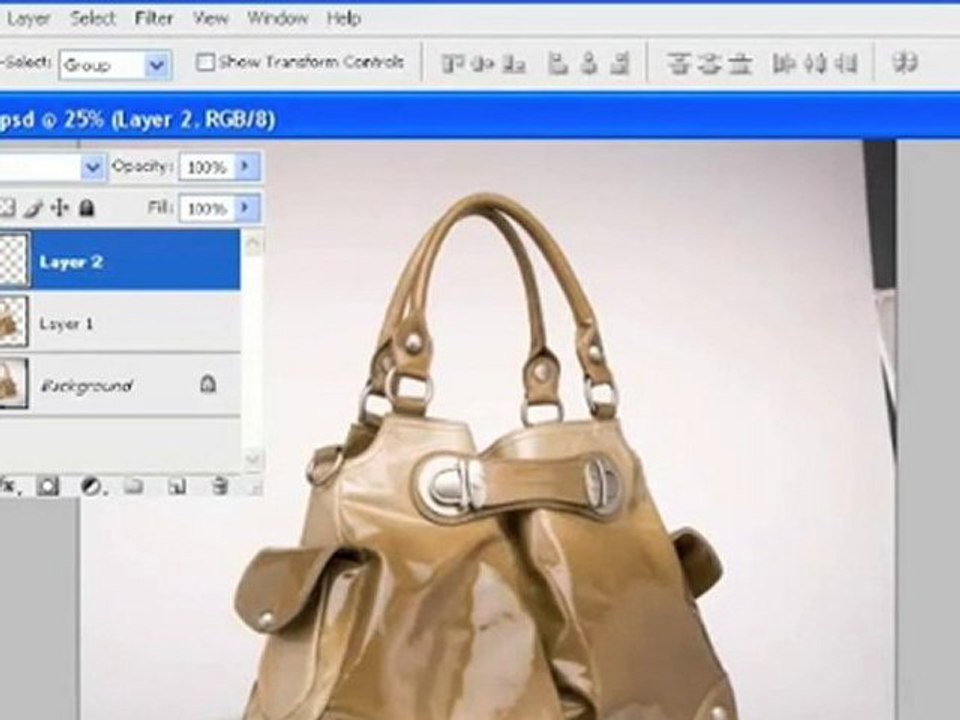Toggle the lock position icon
The image size is (960, 720).
pyautogui.click(x=59, y=208)
